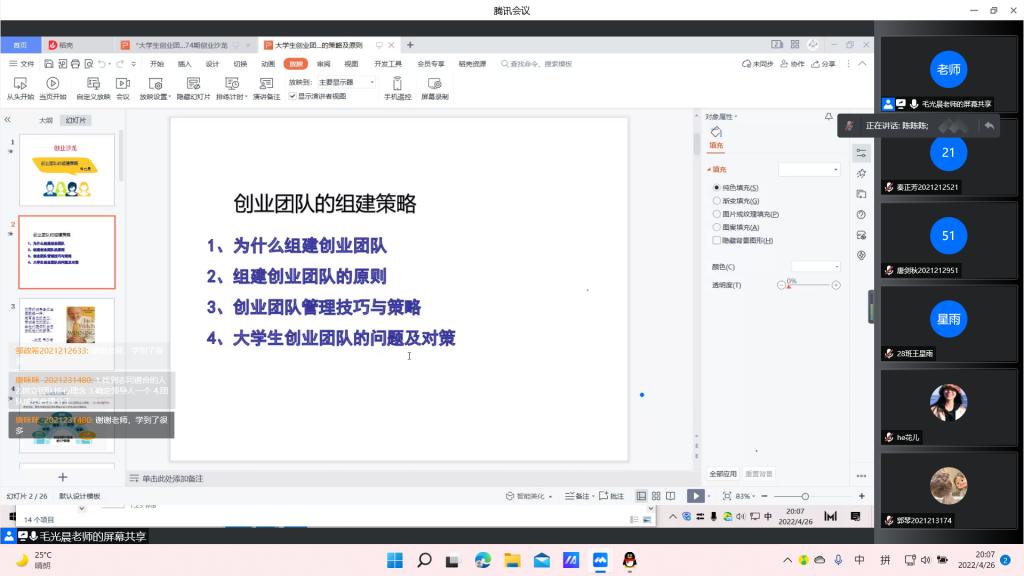Switch to the 插入 ribbon tab
Viewport: 1024px width, 576px height.
point(185,63)
